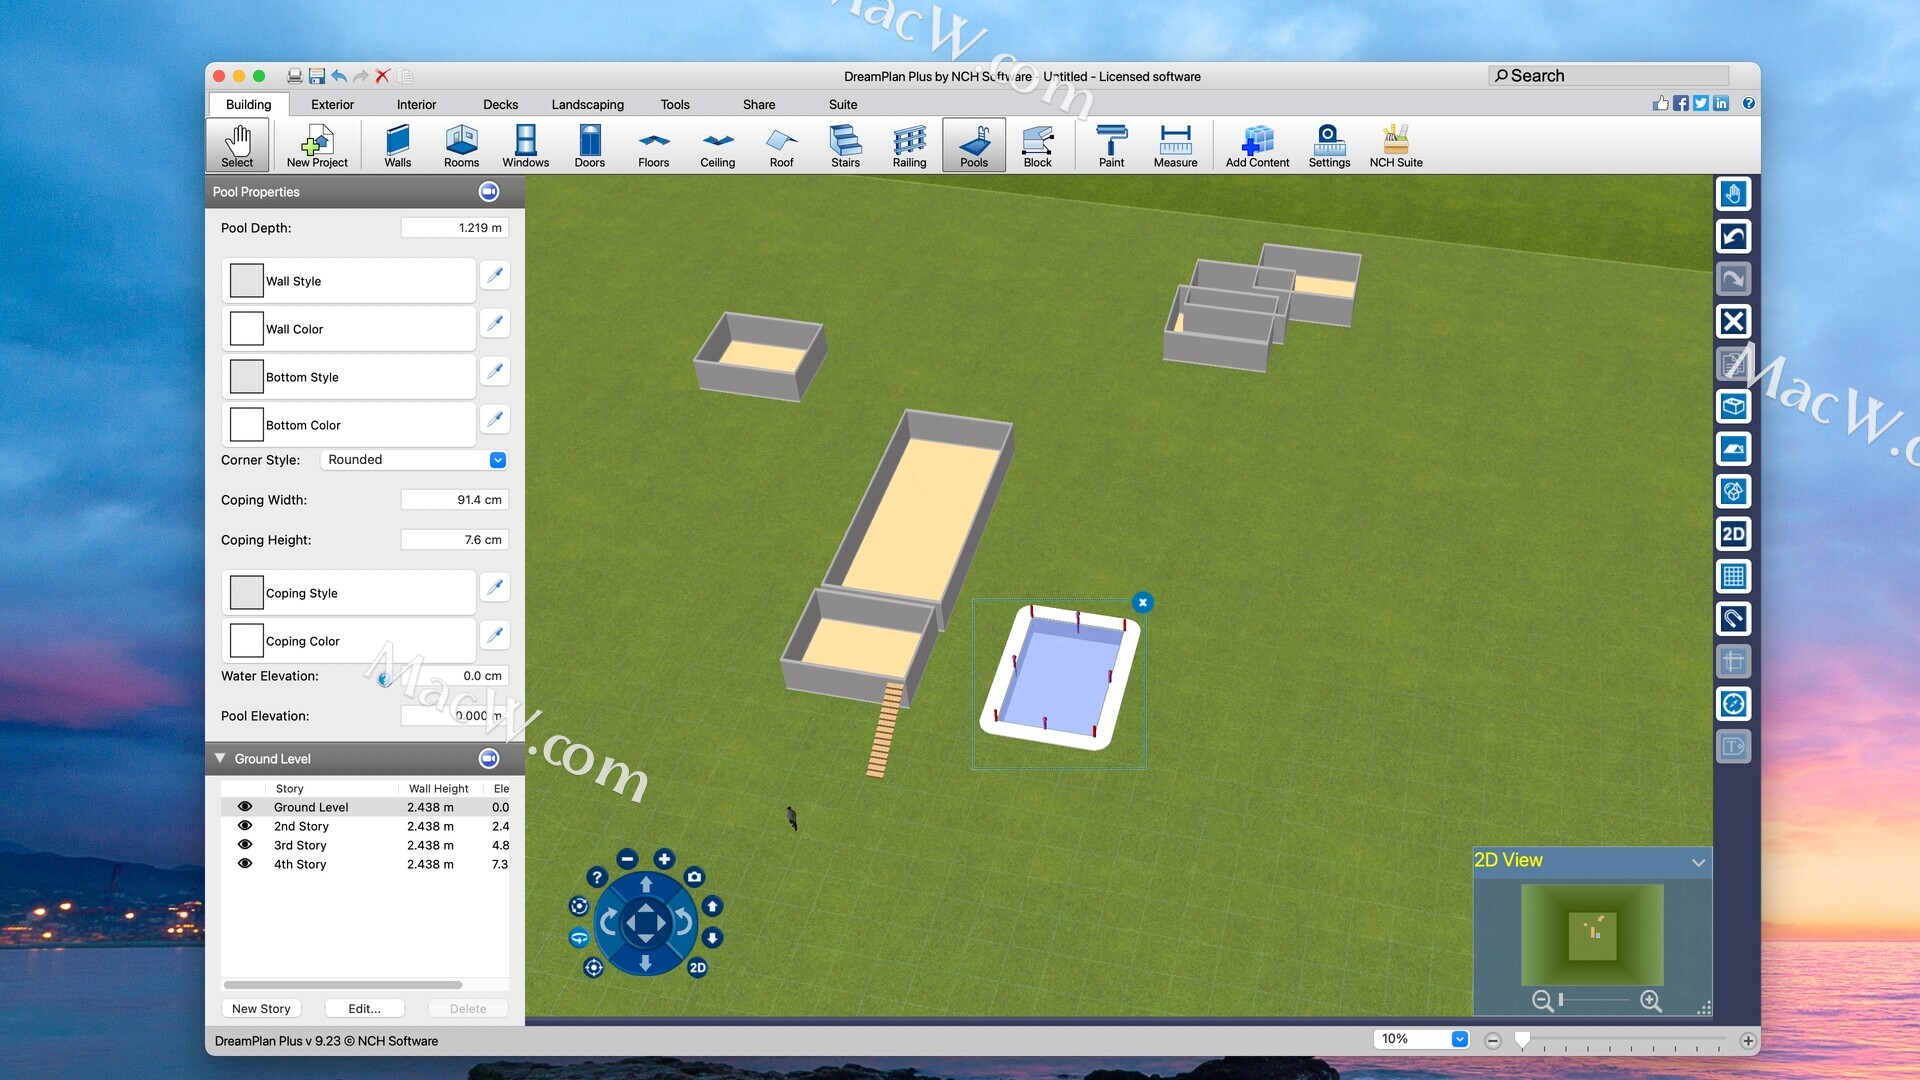Image resolution: width=1920 pixels, height=1080 pixels.
Task: Click zoom out minus in status bar
Action: 1492,1040
